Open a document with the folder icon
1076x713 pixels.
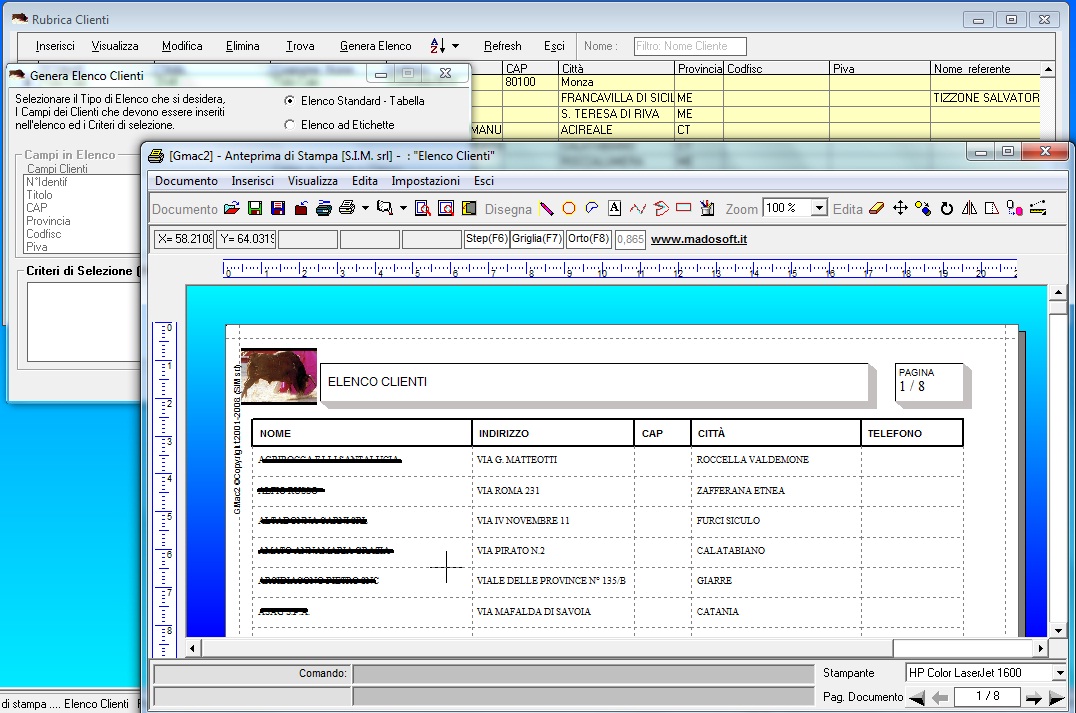[232, 209]
